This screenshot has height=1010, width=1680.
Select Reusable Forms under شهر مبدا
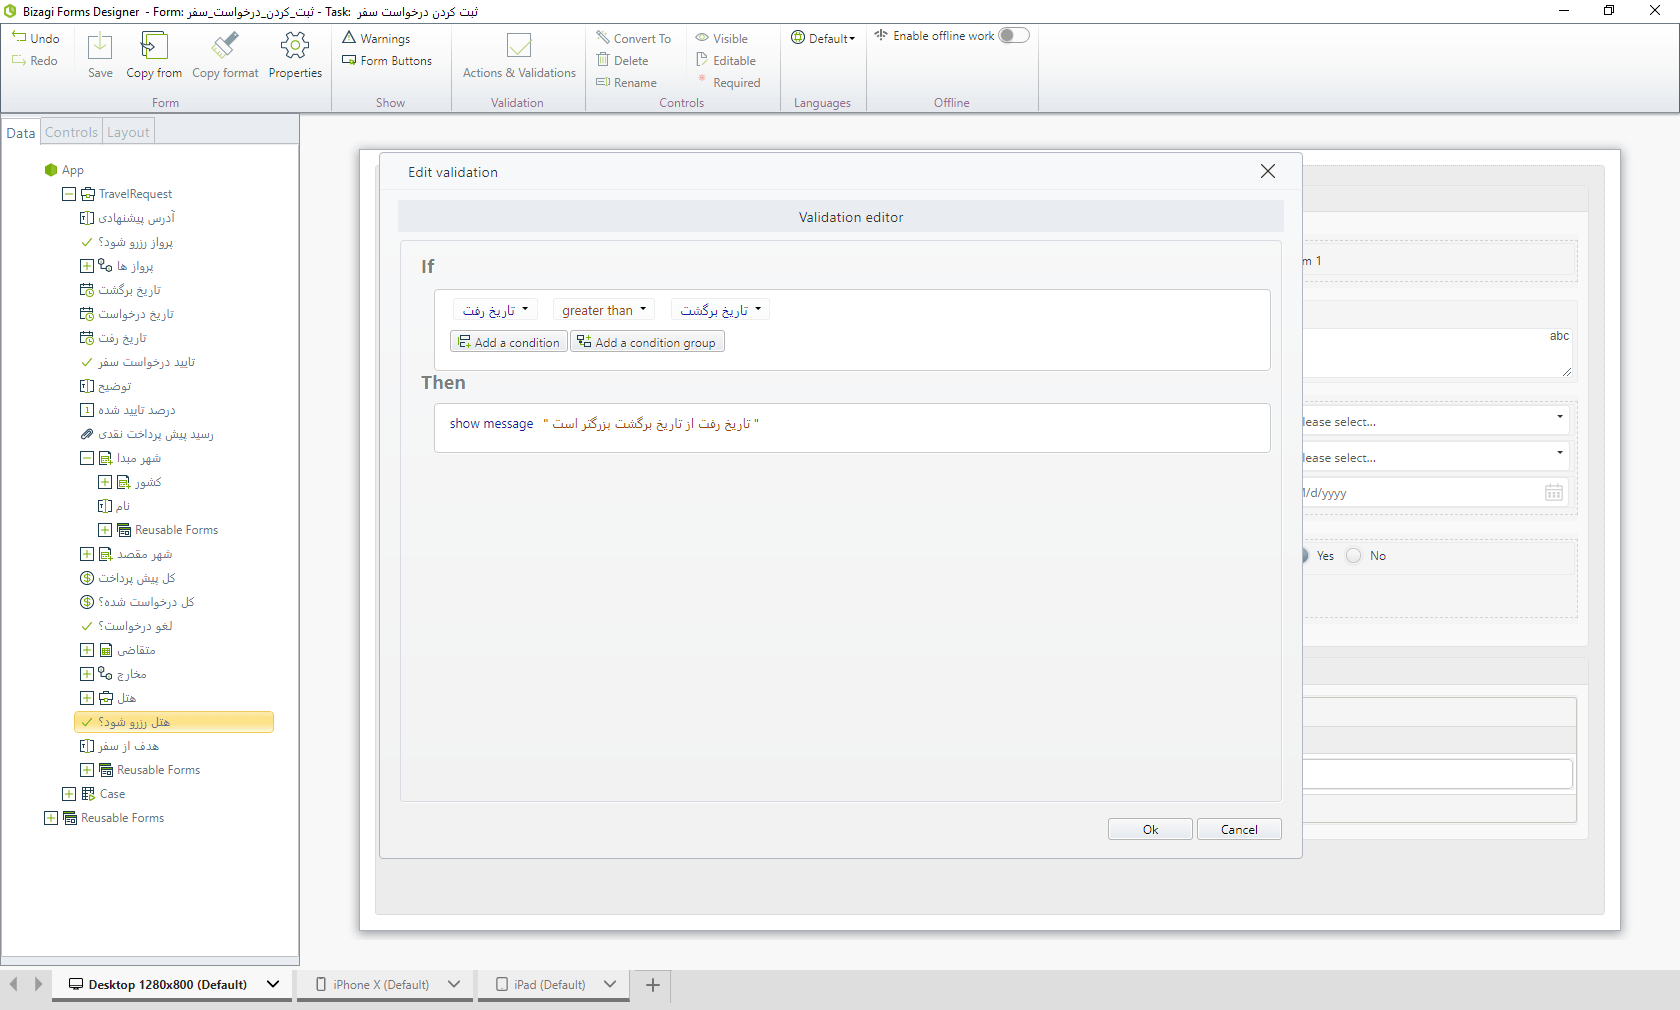tap(176, 530)
